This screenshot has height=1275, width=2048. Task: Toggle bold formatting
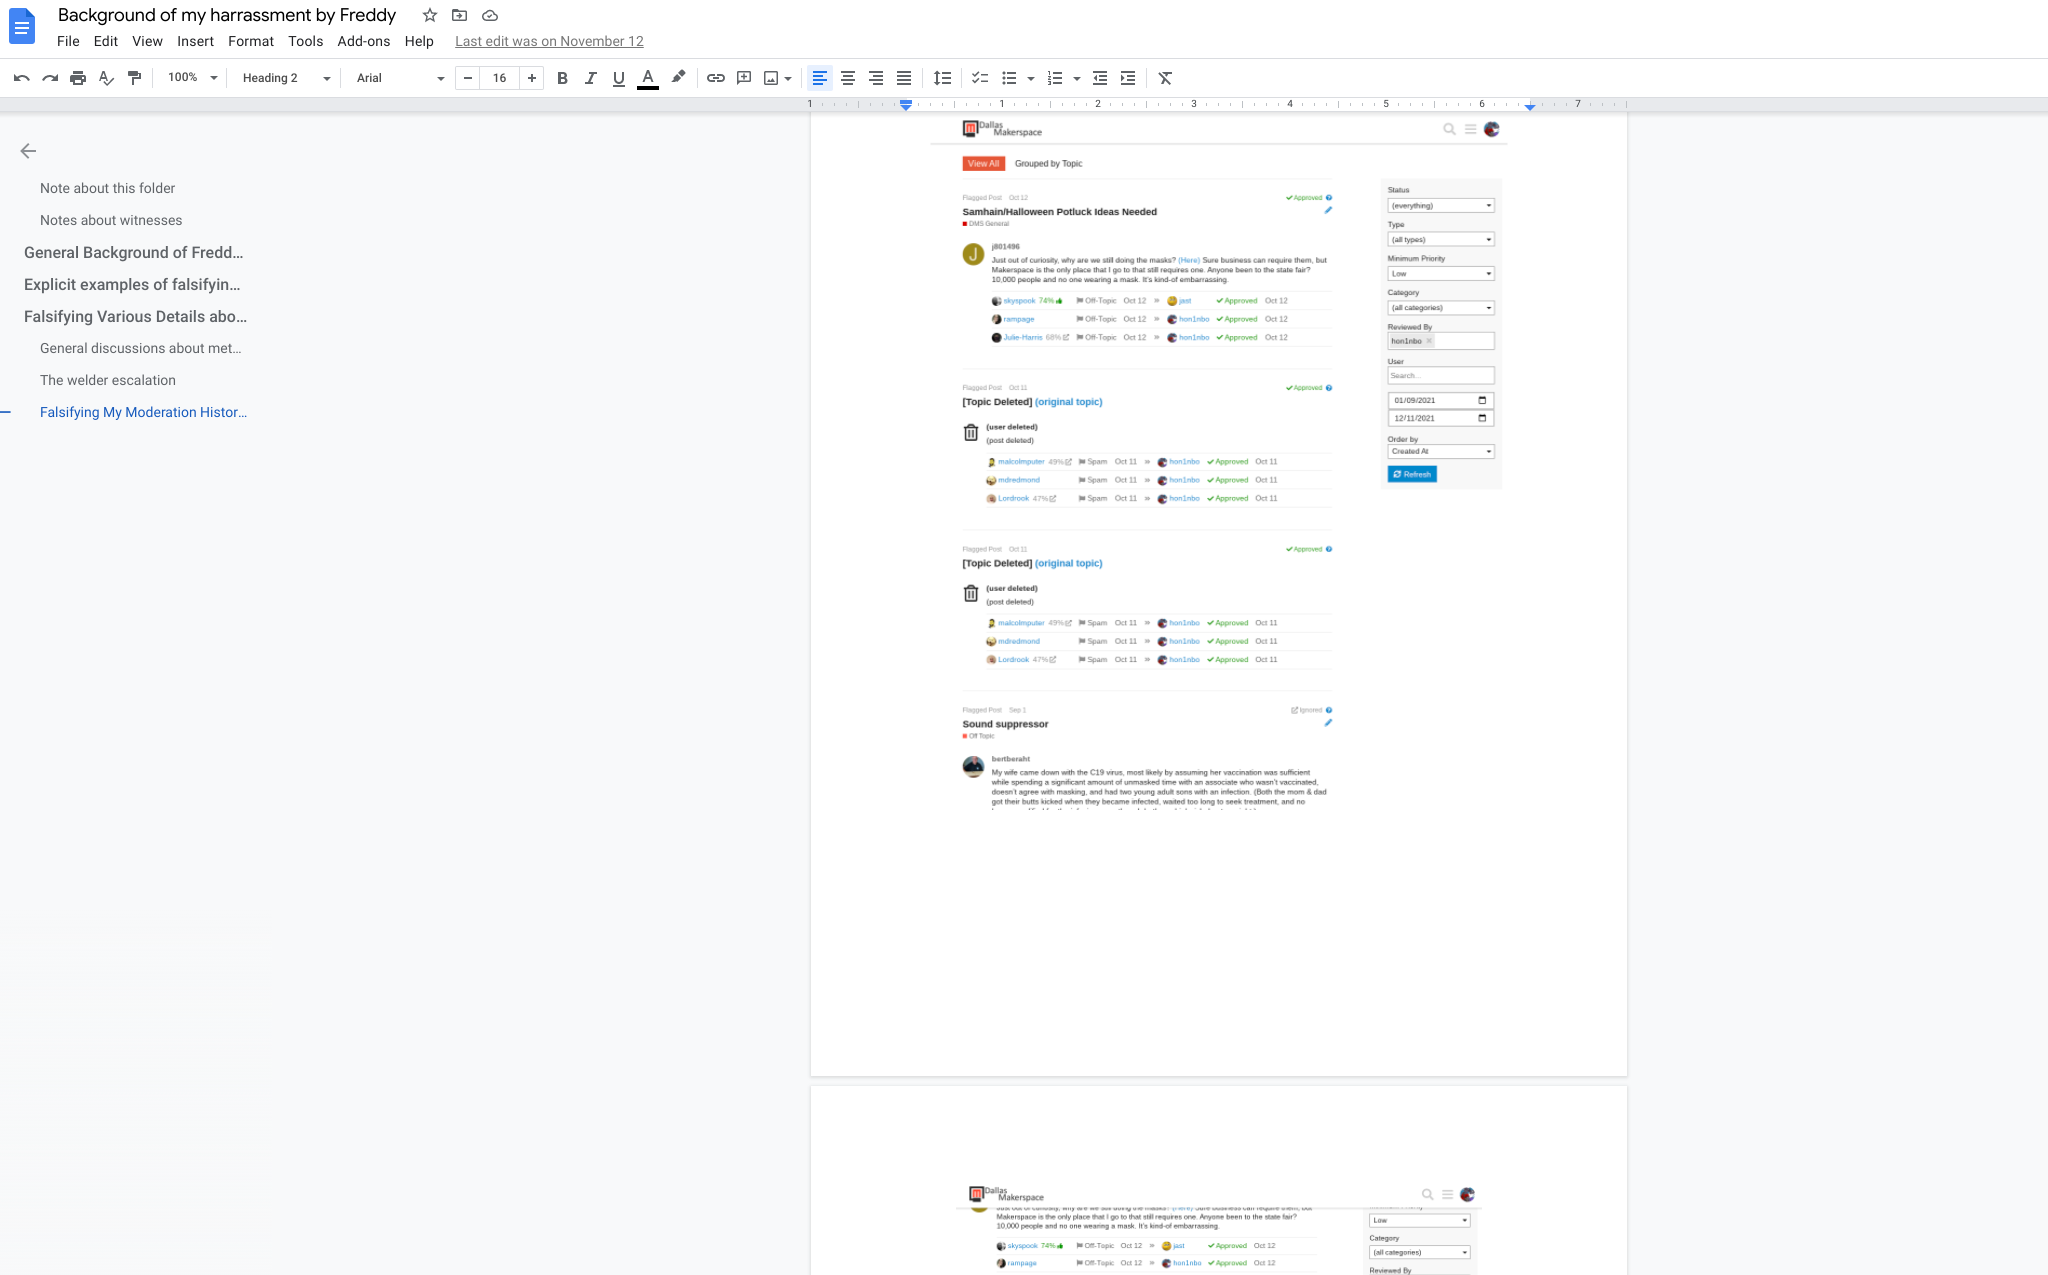(x=562, y=78)
